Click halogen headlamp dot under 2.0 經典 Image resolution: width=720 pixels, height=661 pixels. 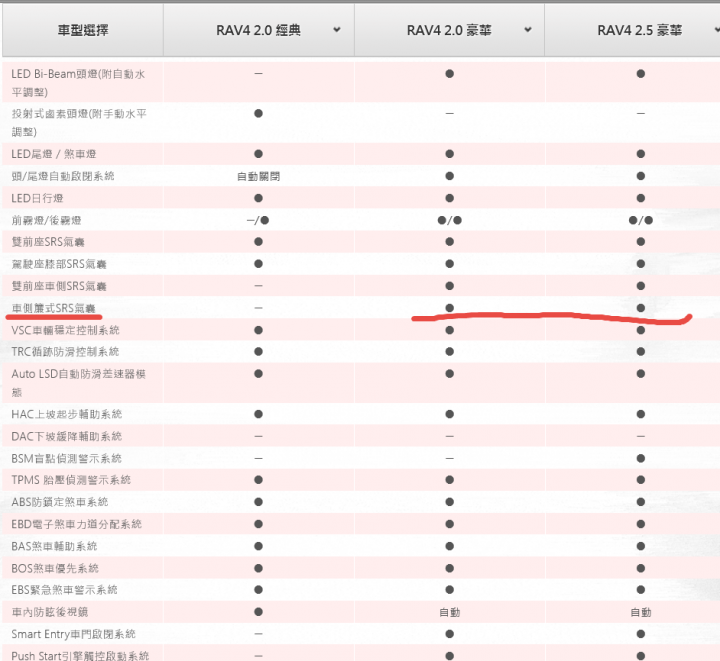coord(259,113)
